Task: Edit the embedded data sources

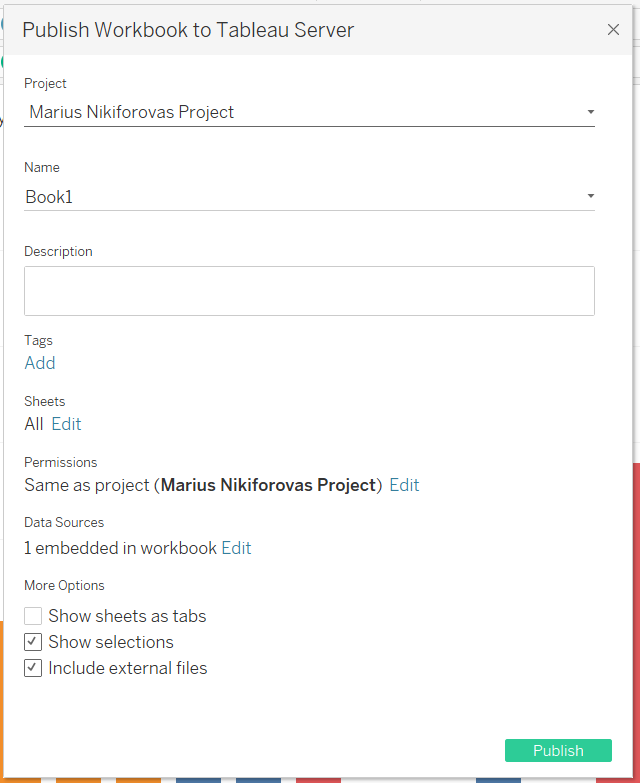Action: pos(236,548)
